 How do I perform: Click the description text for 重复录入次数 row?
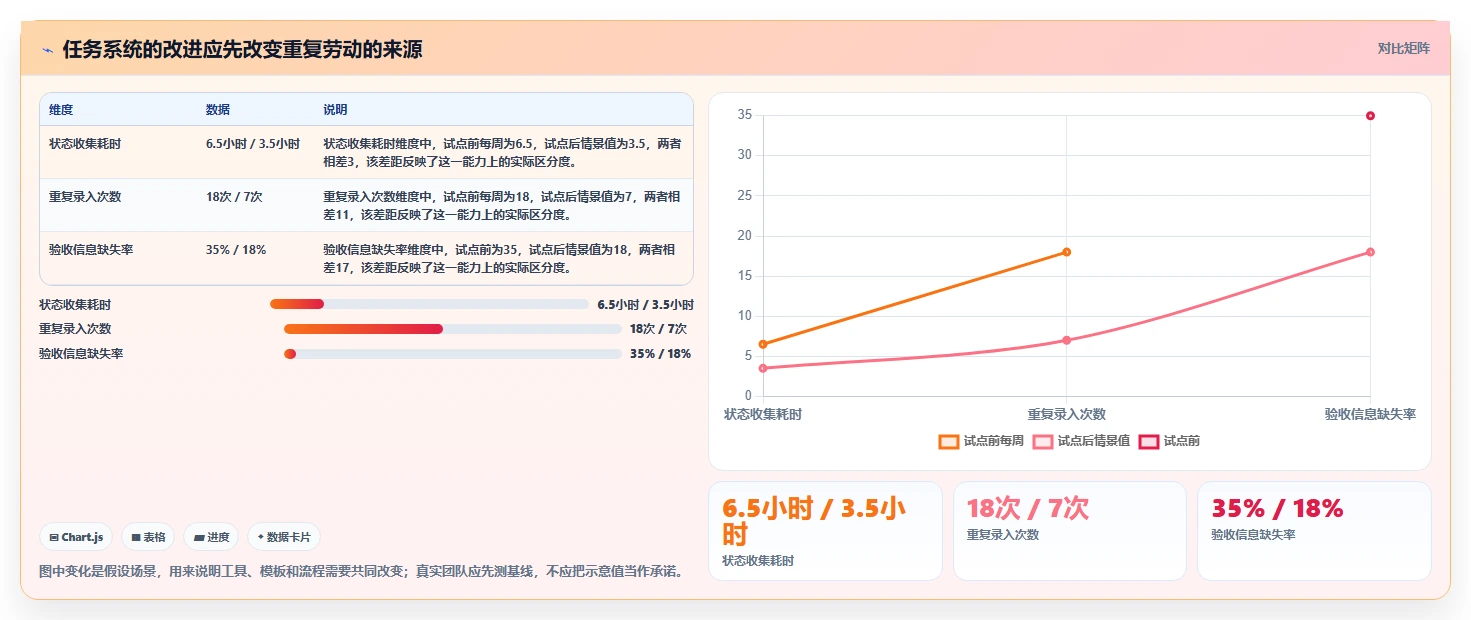(x=502, y=205)
